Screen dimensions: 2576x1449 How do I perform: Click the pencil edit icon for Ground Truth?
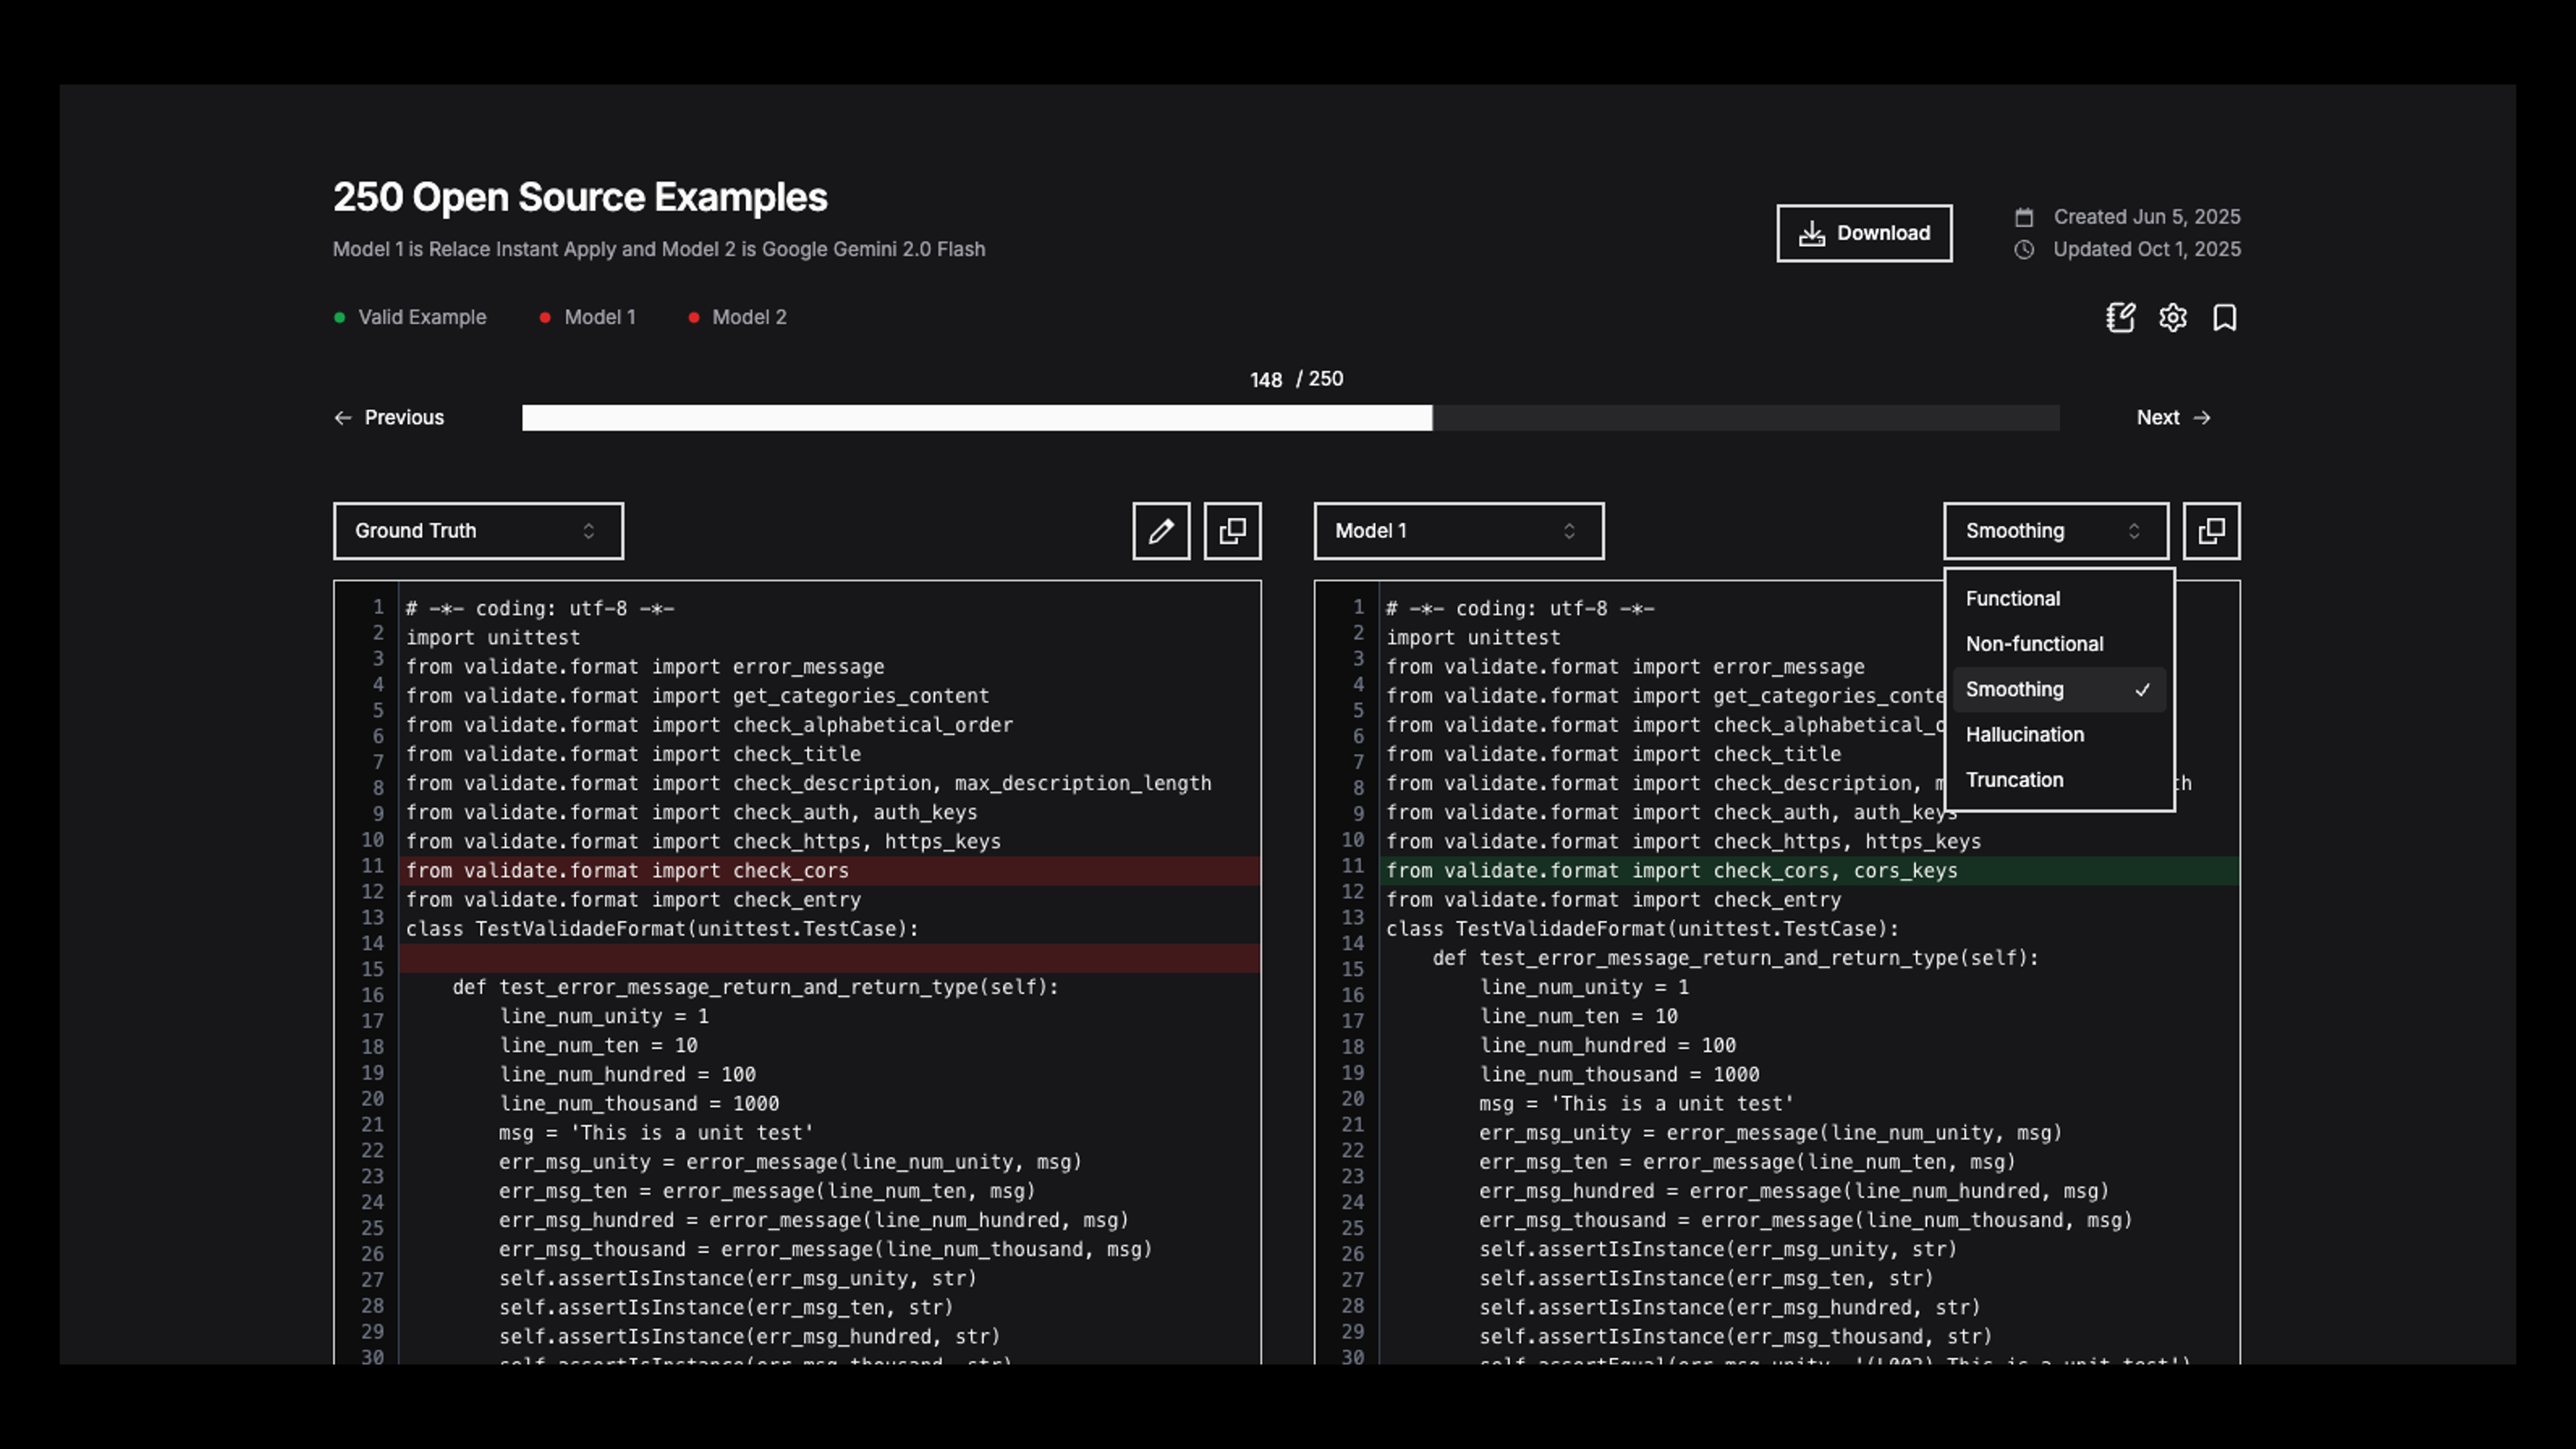click(x=1160, y=531)
